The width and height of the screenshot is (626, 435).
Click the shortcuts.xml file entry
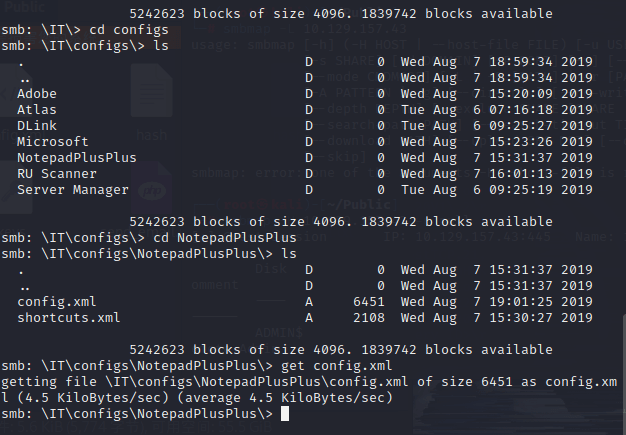pos(68,318)
